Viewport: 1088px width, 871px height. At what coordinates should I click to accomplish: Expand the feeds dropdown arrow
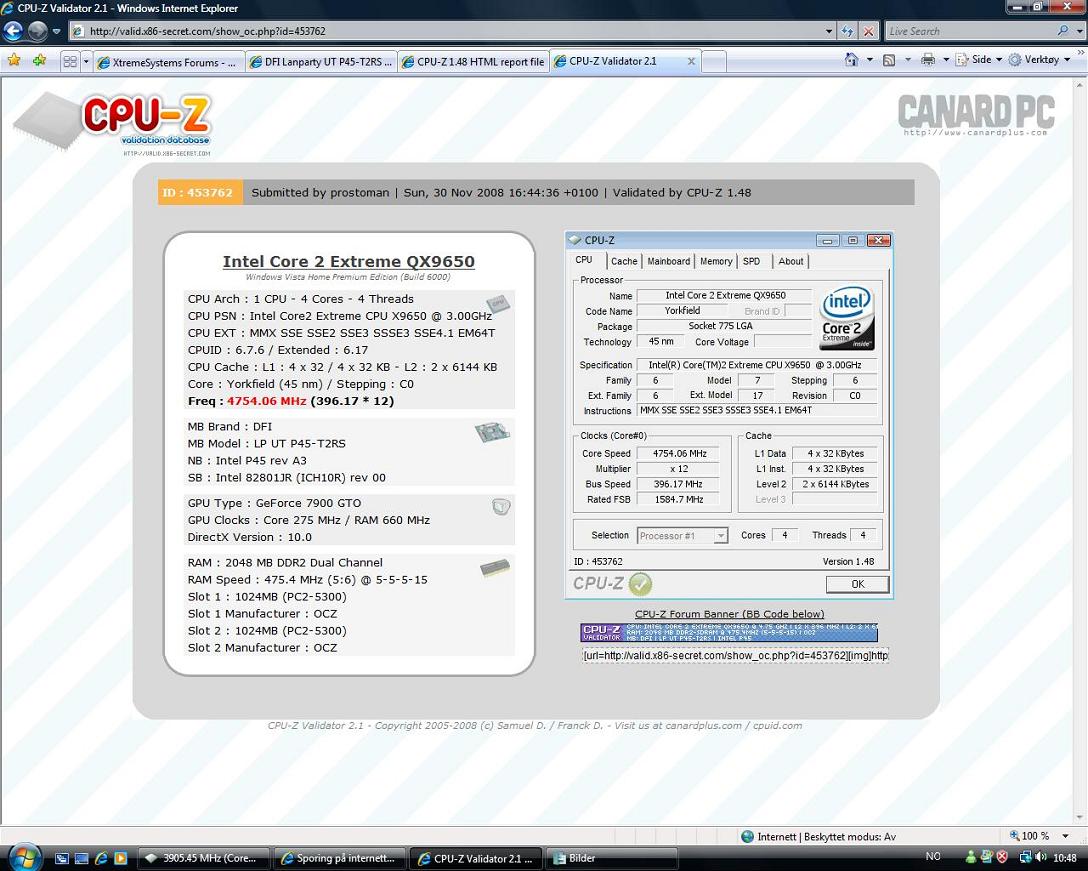908,60
